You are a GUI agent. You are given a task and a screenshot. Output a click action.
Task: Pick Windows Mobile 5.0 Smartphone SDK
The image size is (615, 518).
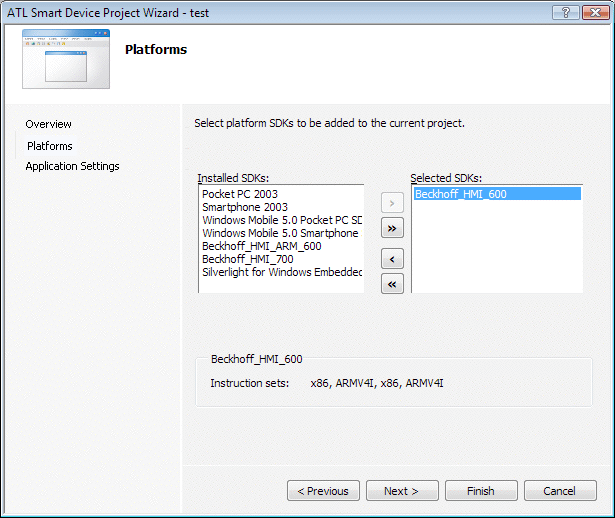[279, 233]
